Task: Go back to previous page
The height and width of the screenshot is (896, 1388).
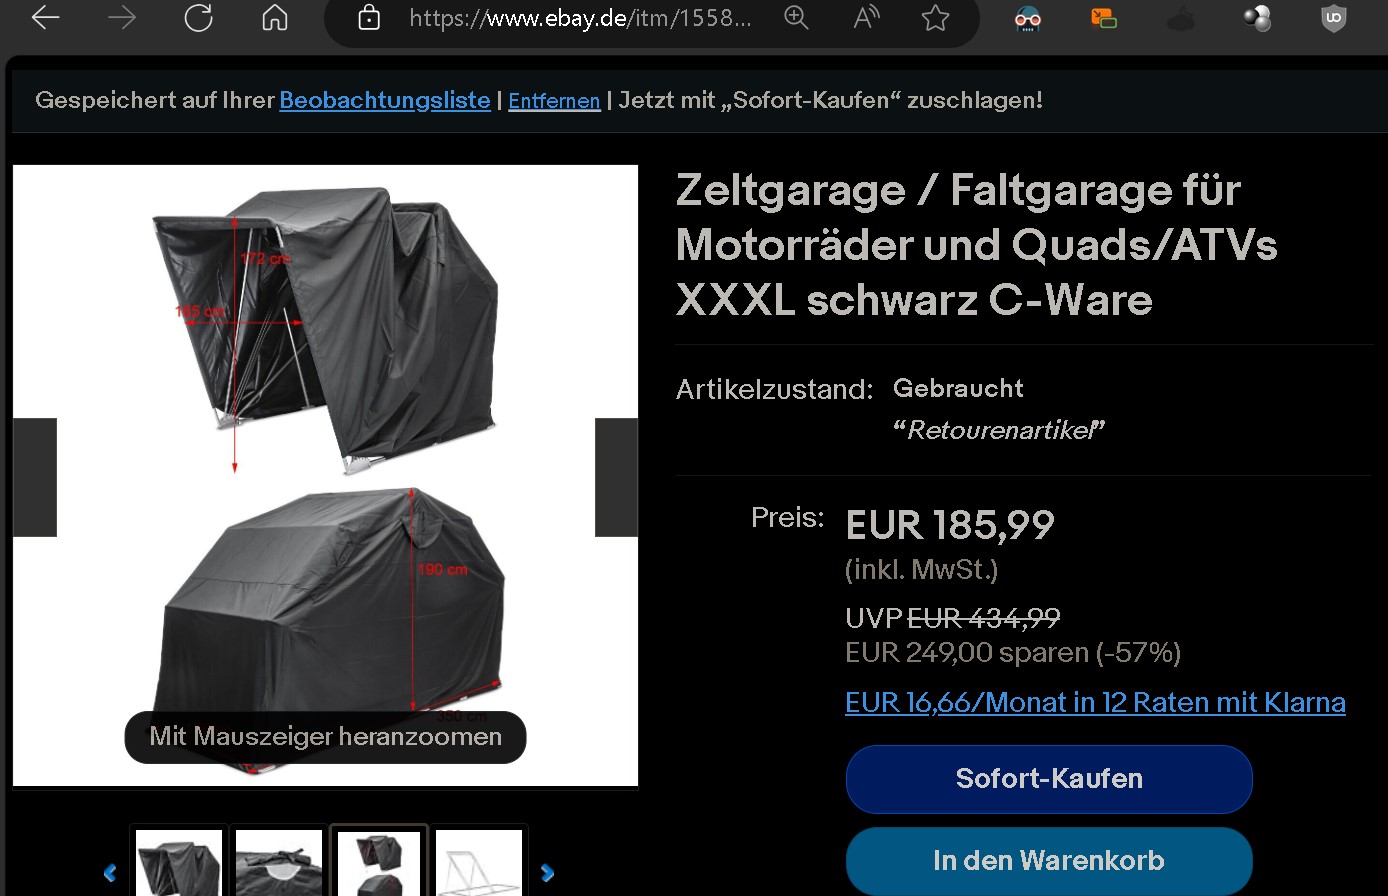Action: coord(46,18)
